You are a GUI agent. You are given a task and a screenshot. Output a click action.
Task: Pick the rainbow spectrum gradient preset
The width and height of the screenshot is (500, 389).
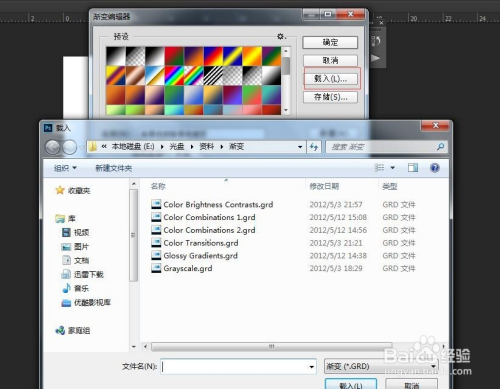174,75
